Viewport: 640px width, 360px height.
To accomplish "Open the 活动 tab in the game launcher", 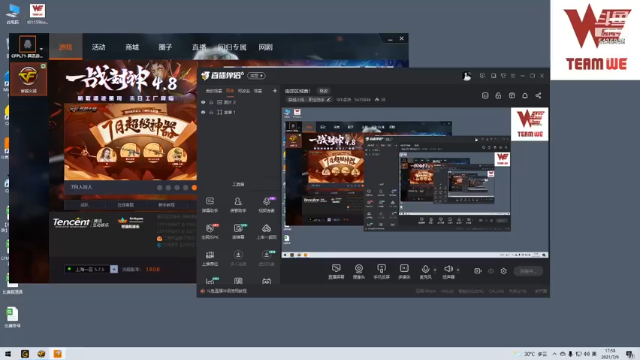I will click(x=98, y=47).
